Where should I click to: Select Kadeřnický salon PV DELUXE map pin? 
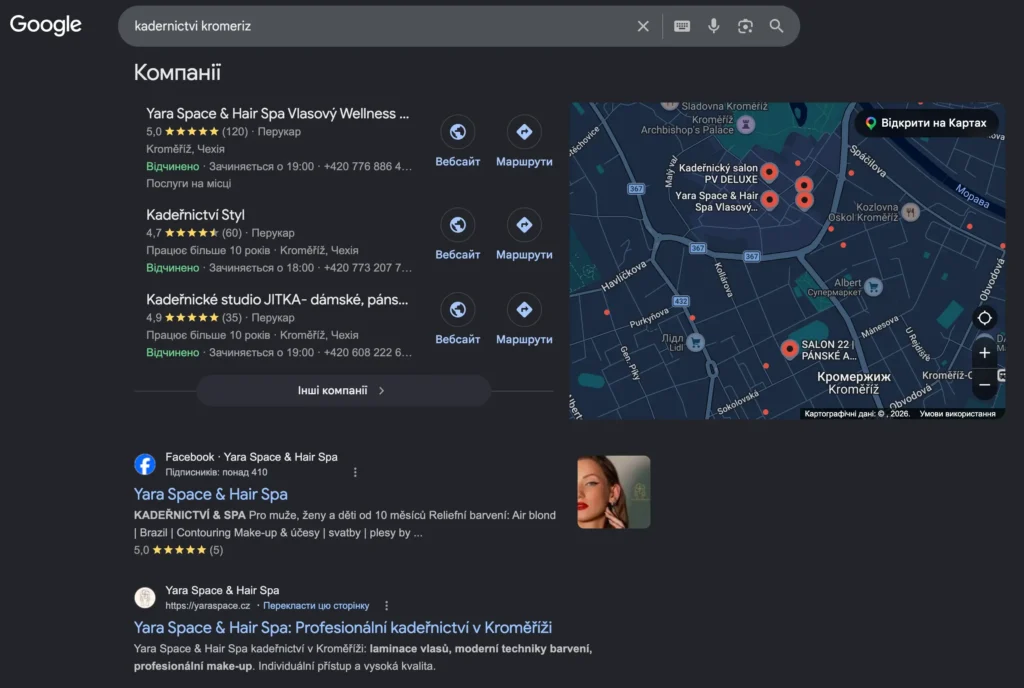pos(769,172)
